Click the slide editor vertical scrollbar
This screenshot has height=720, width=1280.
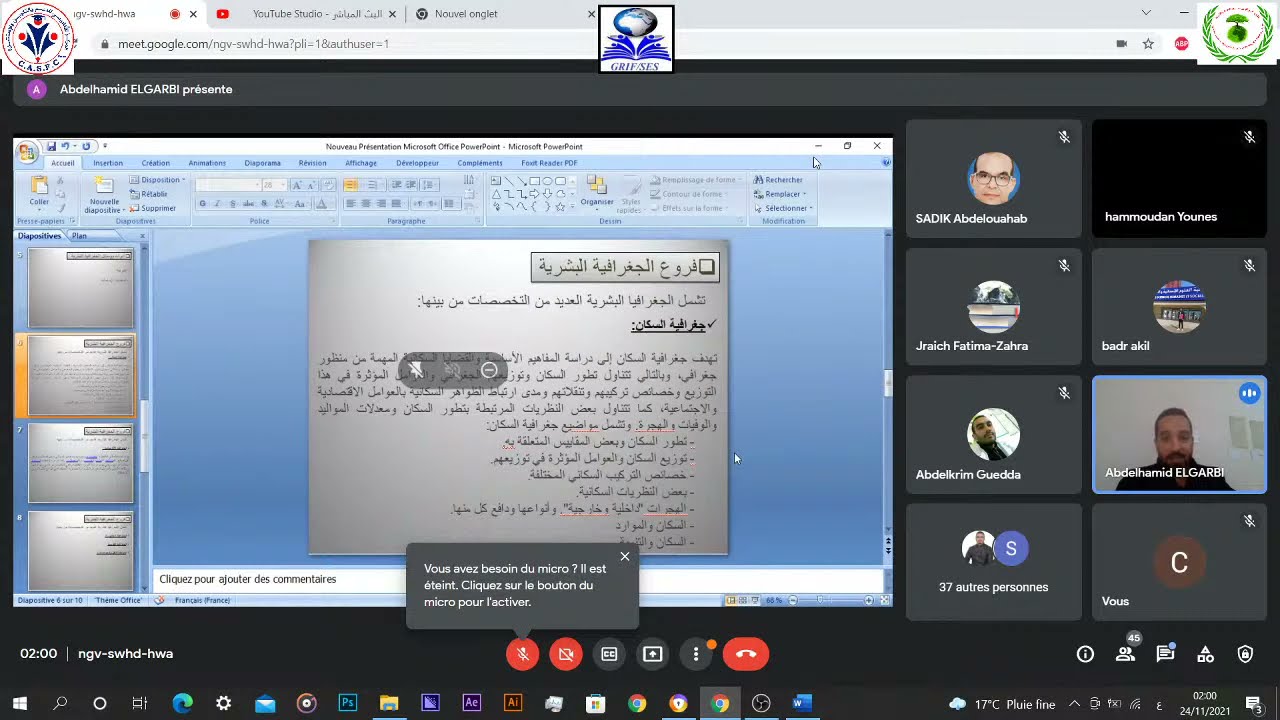tap(888, 384)
